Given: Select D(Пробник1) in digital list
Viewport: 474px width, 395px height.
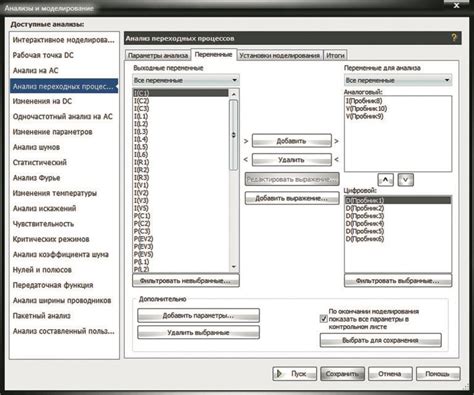Looking at the screenshot, I should (x=398, y=200).
